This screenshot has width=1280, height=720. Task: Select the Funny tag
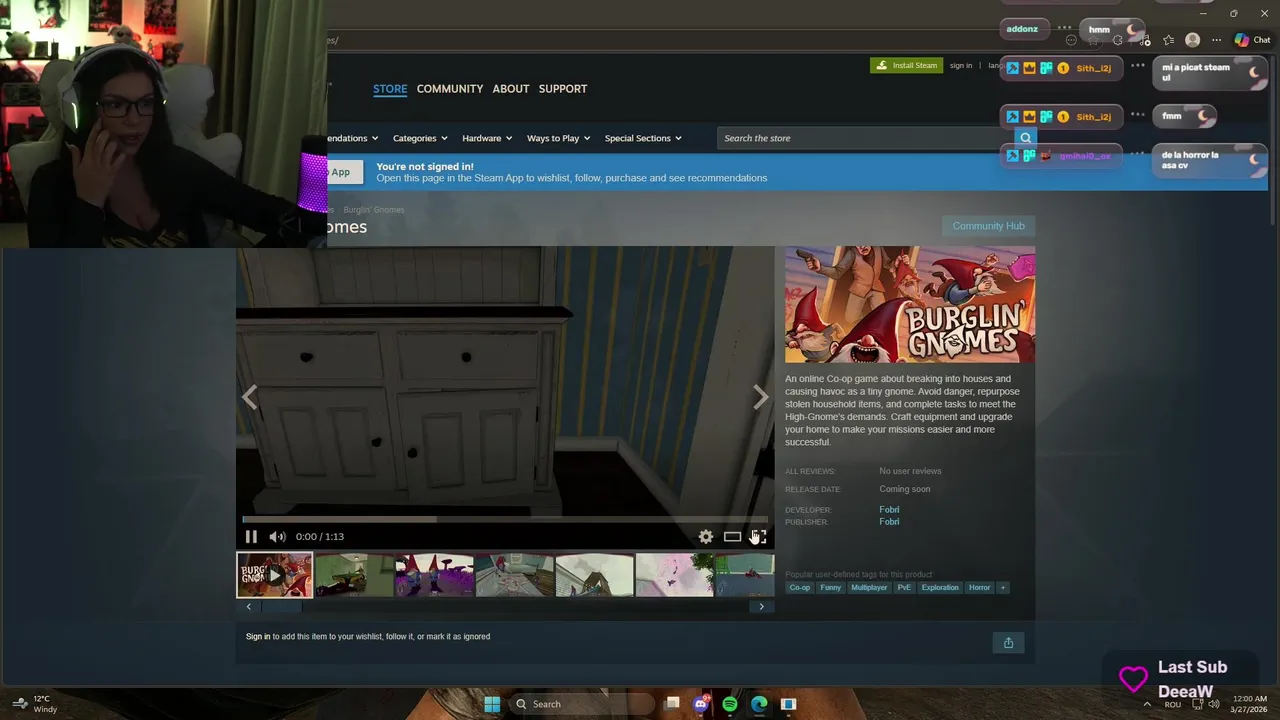(x=831, y=588)
